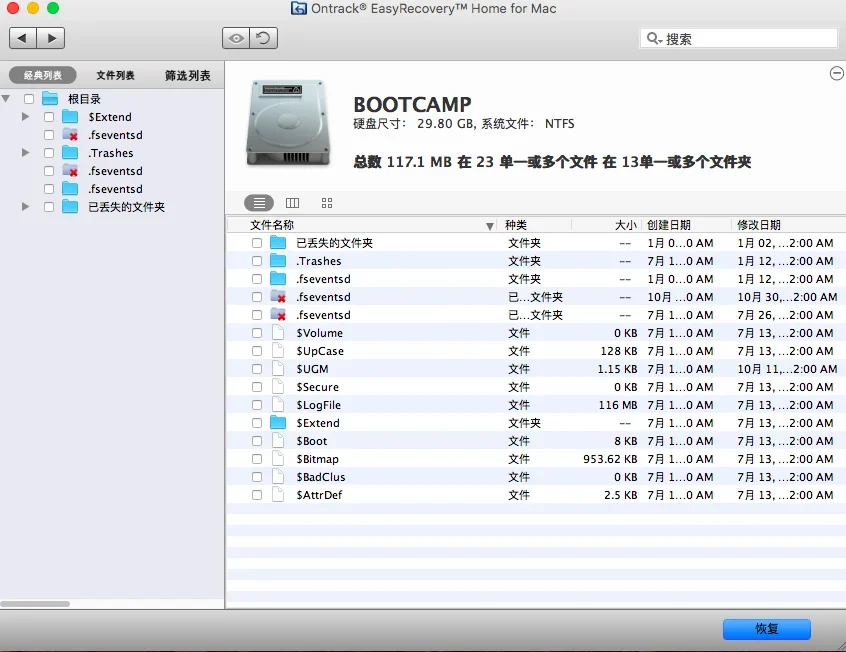This screenshot has width=846, height=652.
Task: Check the $AttrDef checkbox in the file list
Action: pos(257,495)
